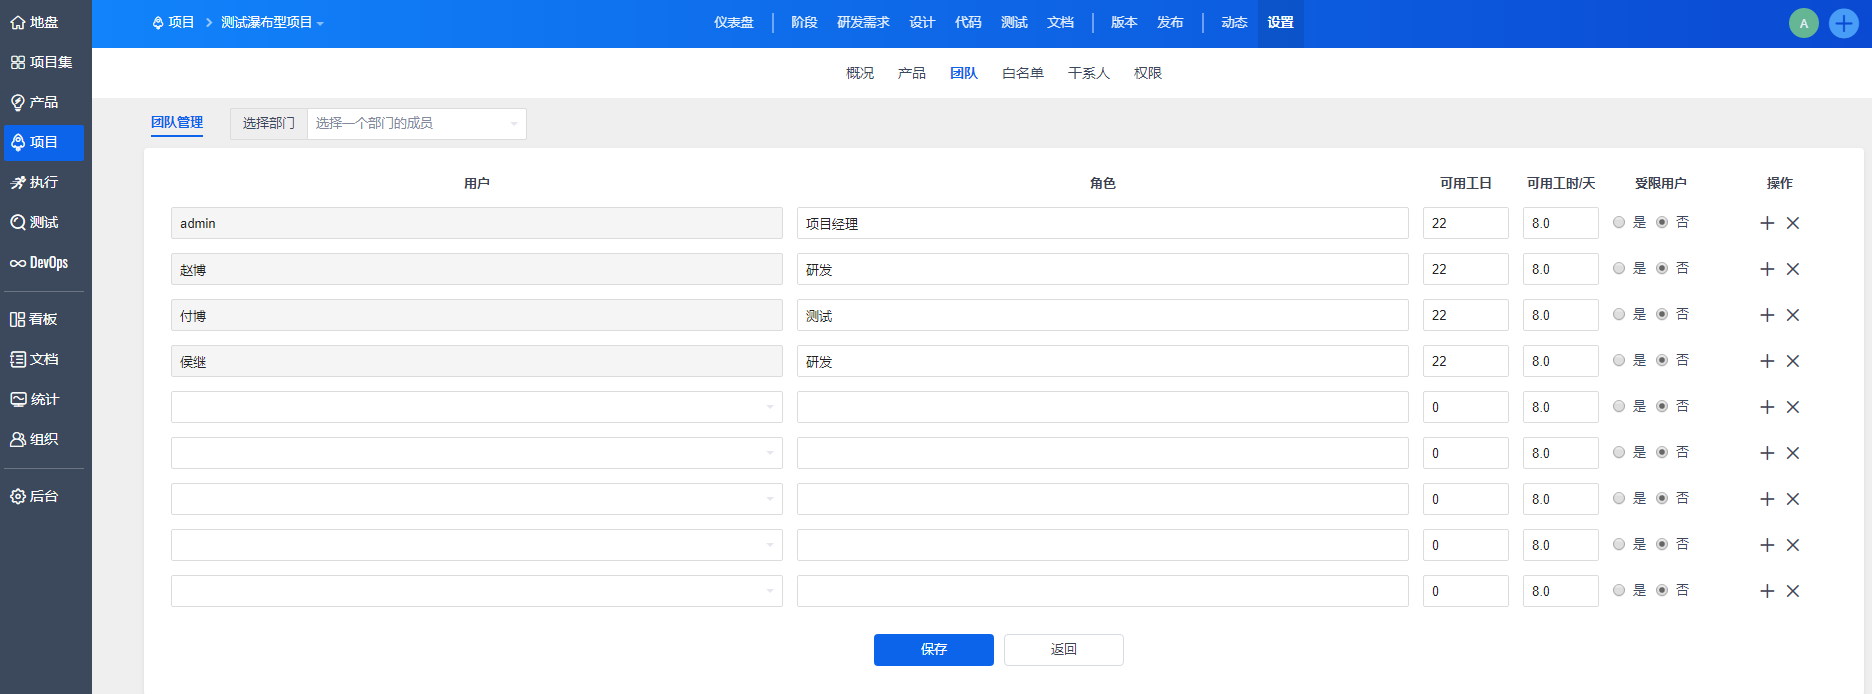Switch to the 白名单 tab
This screenshot has width=1872, height=694.
1022,73
